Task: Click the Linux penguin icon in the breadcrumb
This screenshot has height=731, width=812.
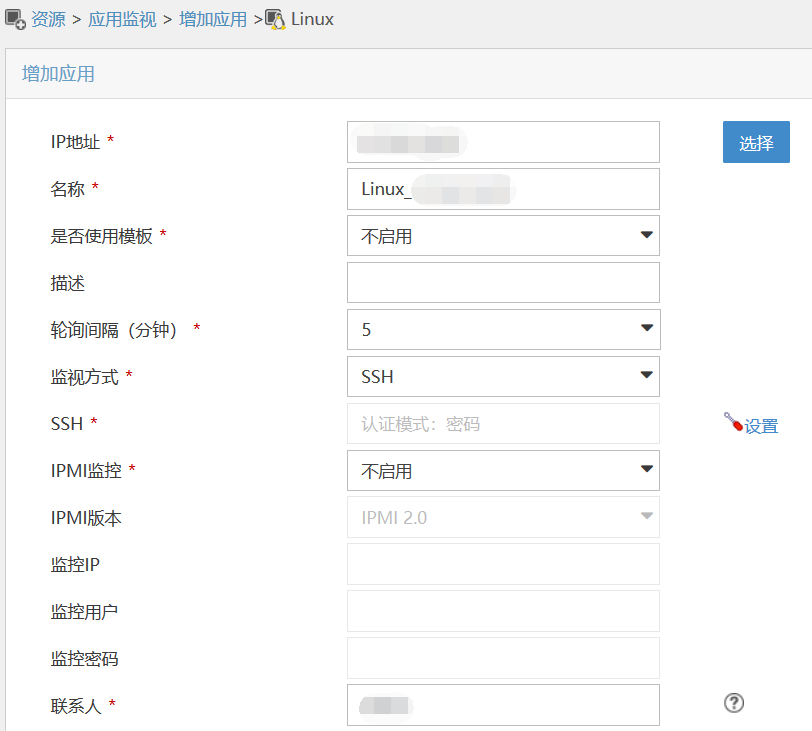Action: [x=276, y=20]
